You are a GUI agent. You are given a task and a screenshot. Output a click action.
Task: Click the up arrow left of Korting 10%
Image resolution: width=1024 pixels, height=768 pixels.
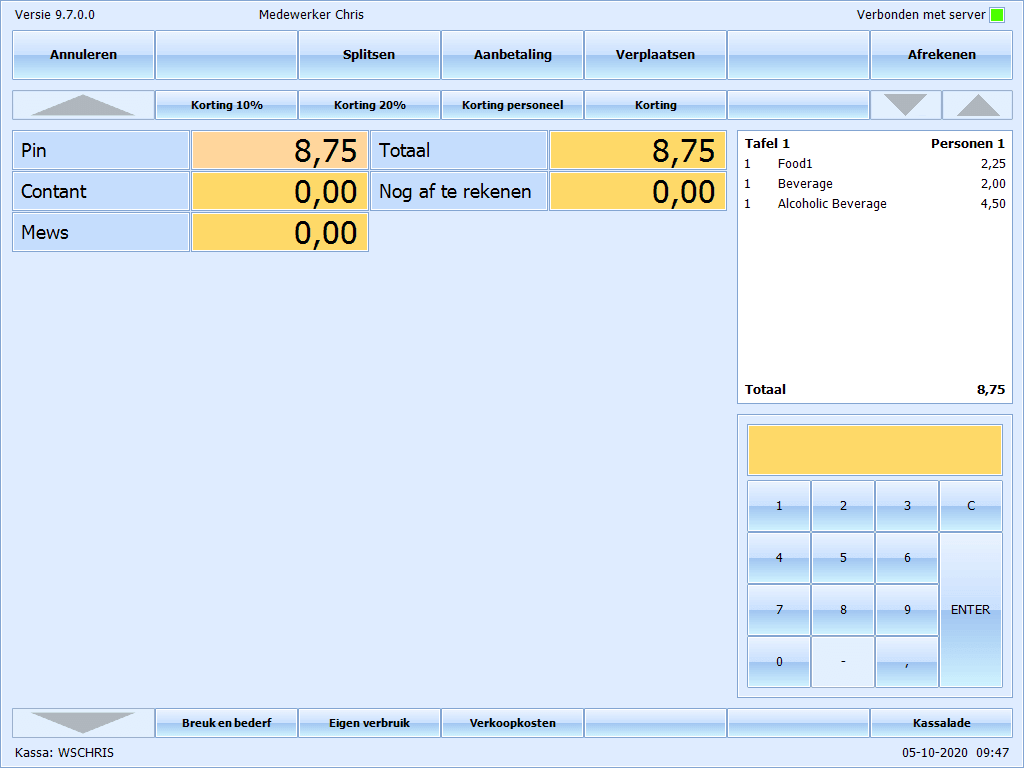(83, 105)
